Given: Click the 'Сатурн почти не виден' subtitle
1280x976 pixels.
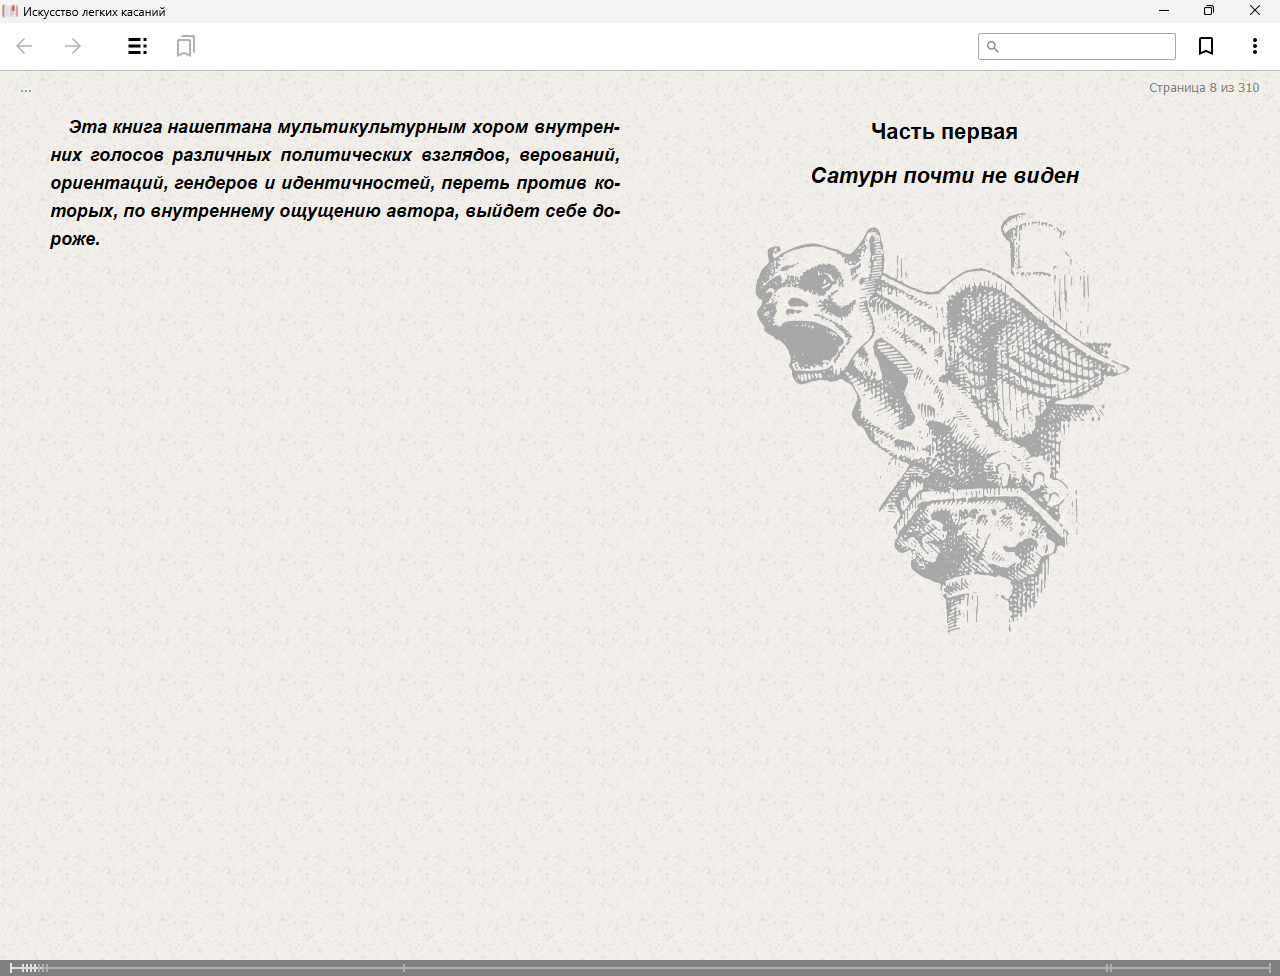Looking at the screenshot, I should click(x=944, y=176).
